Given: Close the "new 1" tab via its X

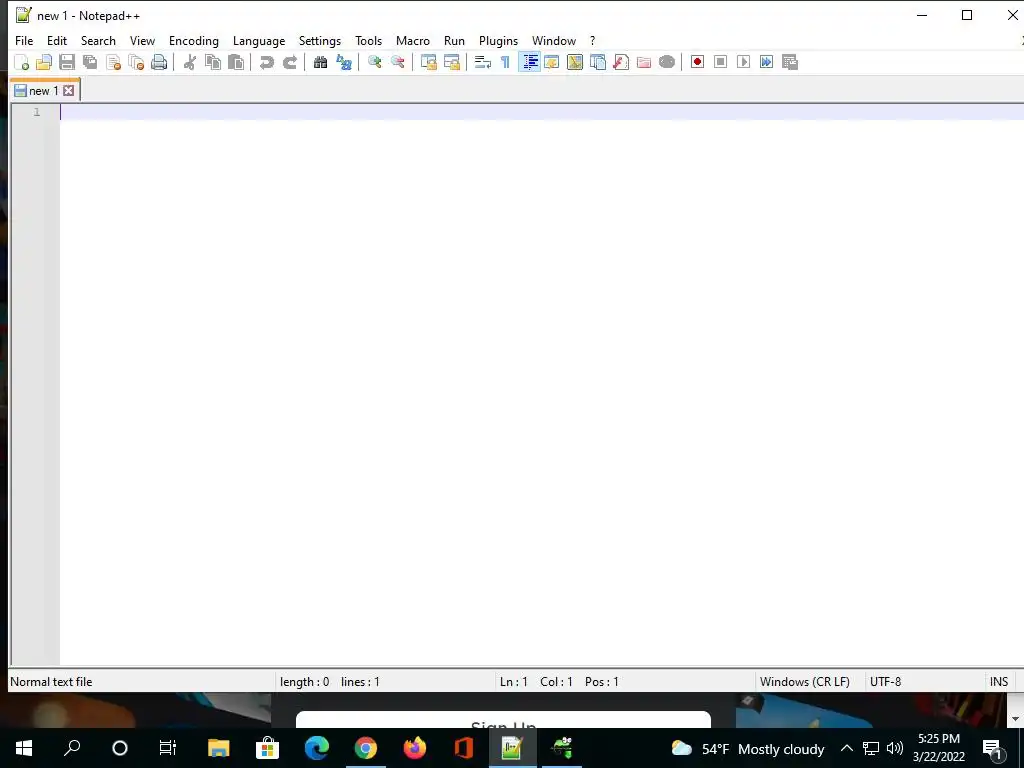Looking at the screenshot, I should 69,91.
